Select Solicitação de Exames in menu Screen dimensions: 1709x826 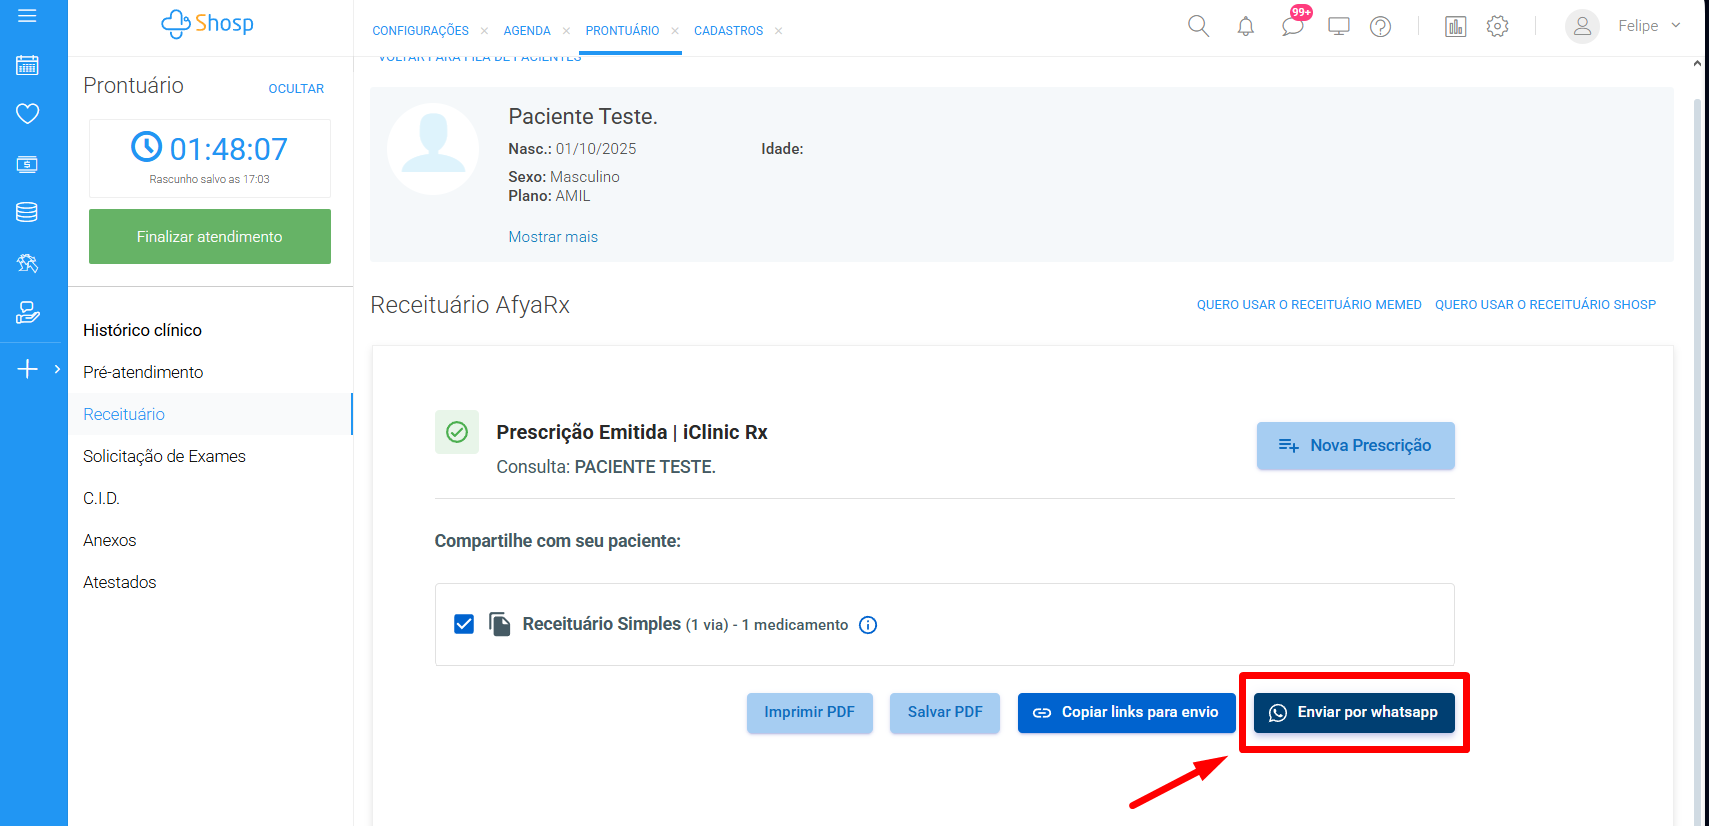pyautogui.click(x=164, y=456)
